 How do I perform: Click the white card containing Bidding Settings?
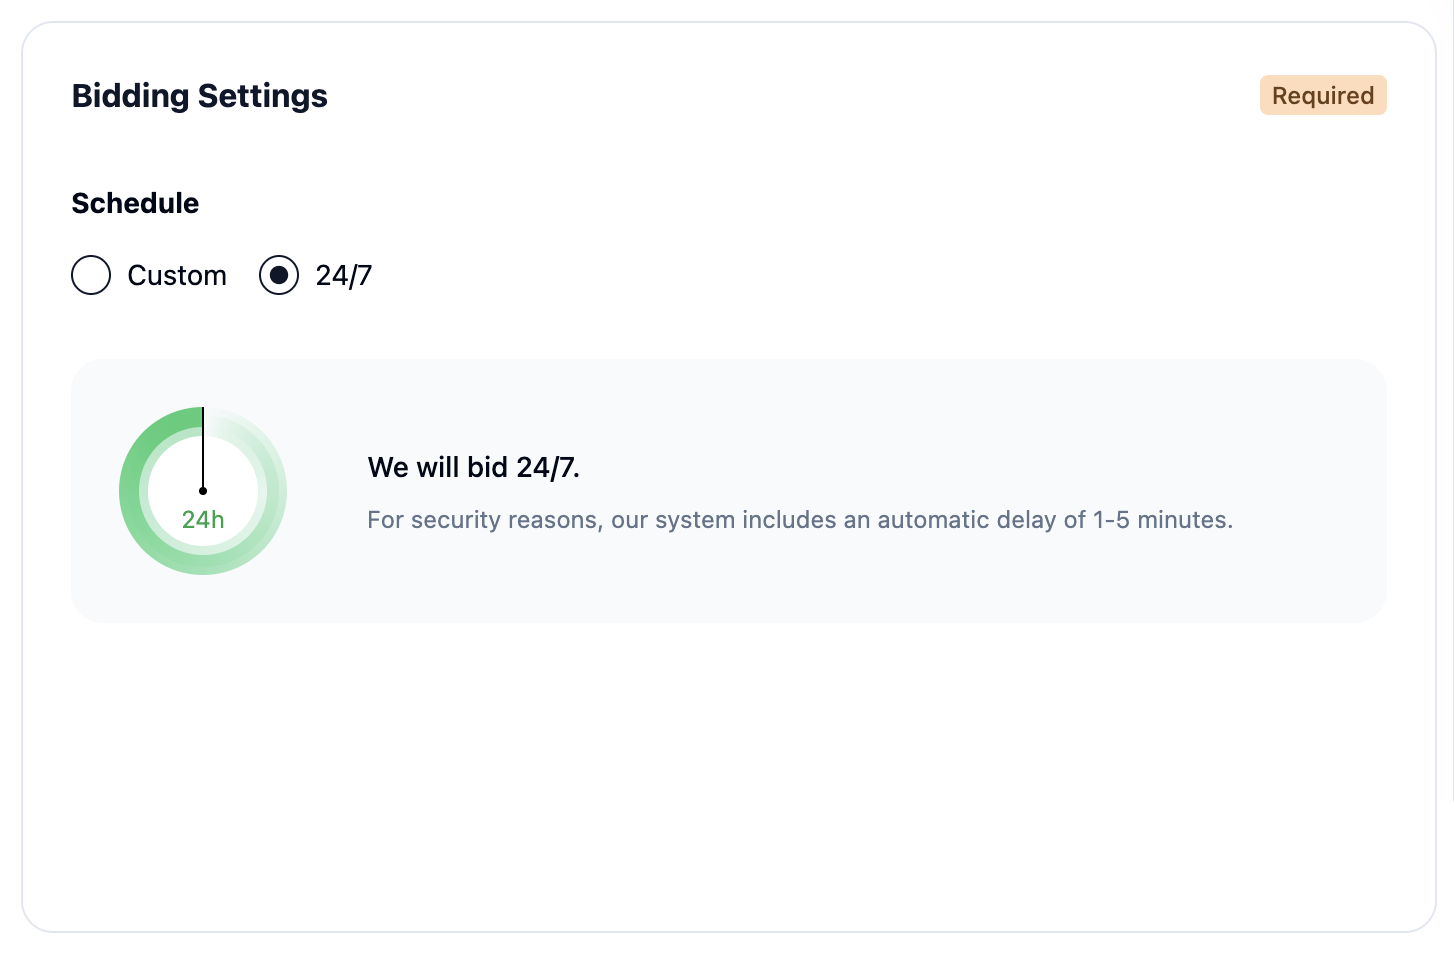pyautogui.click(x=727, y=780)
